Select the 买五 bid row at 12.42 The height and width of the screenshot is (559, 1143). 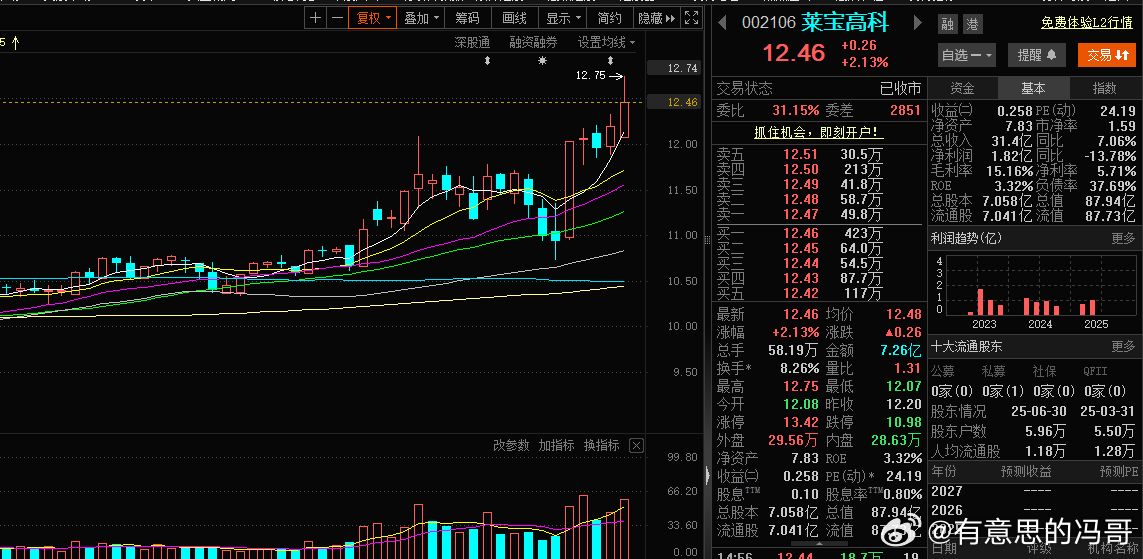[819, 294]
